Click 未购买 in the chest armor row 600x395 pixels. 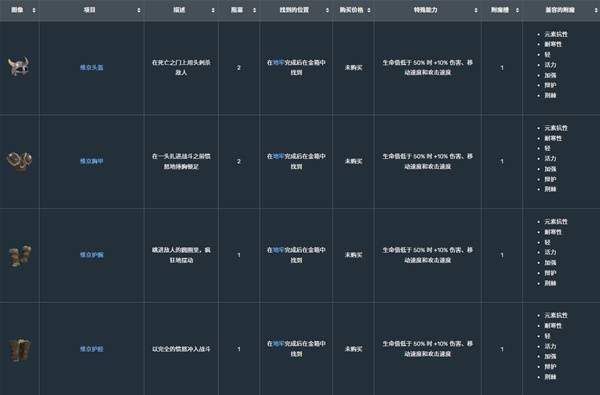coord(354,161)
